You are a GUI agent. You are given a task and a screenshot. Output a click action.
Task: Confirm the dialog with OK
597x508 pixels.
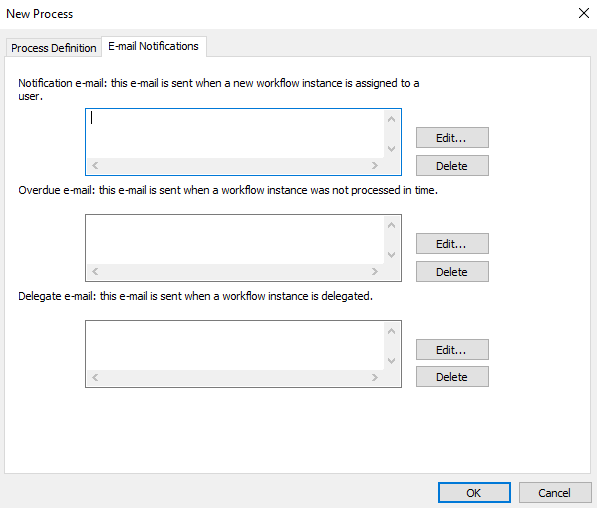[474, 493]
